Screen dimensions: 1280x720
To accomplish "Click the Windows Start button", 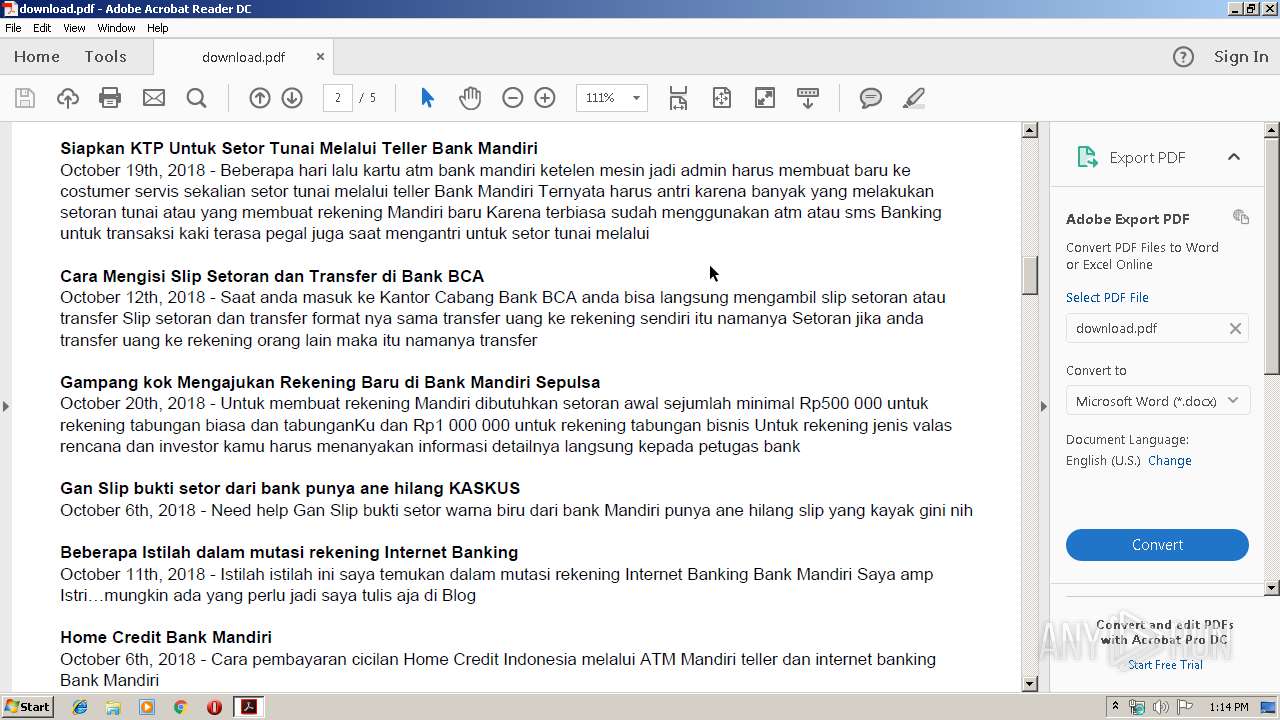I will coord(28,707).
